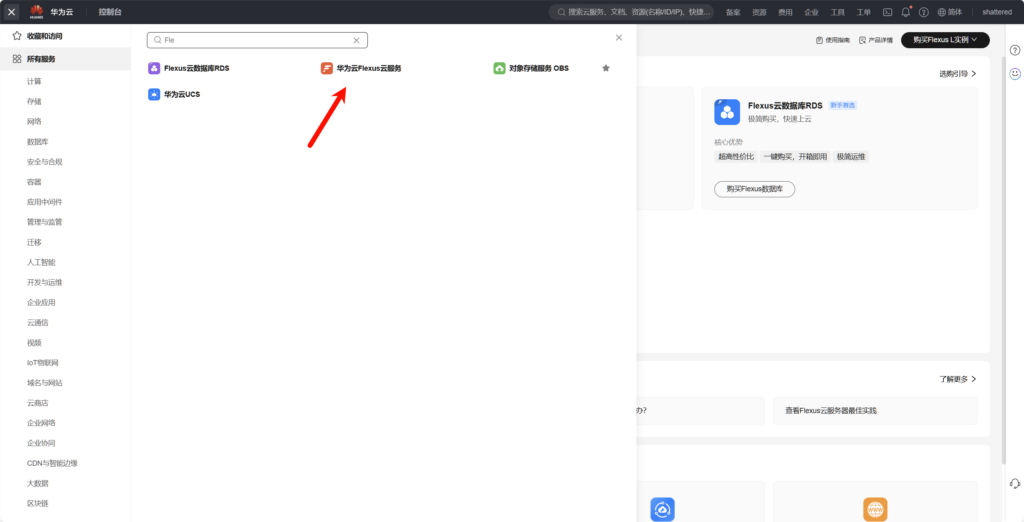1024x522 pixels.
Task: Open 华为云UCS service result
Action: click(x=181, y=94)
